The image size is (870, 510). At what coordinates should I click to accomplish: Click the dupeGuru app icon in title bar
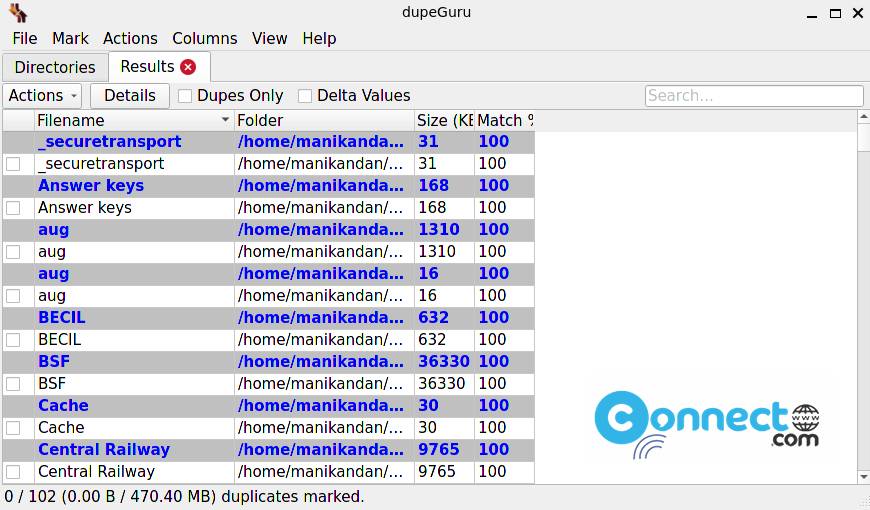18,12
